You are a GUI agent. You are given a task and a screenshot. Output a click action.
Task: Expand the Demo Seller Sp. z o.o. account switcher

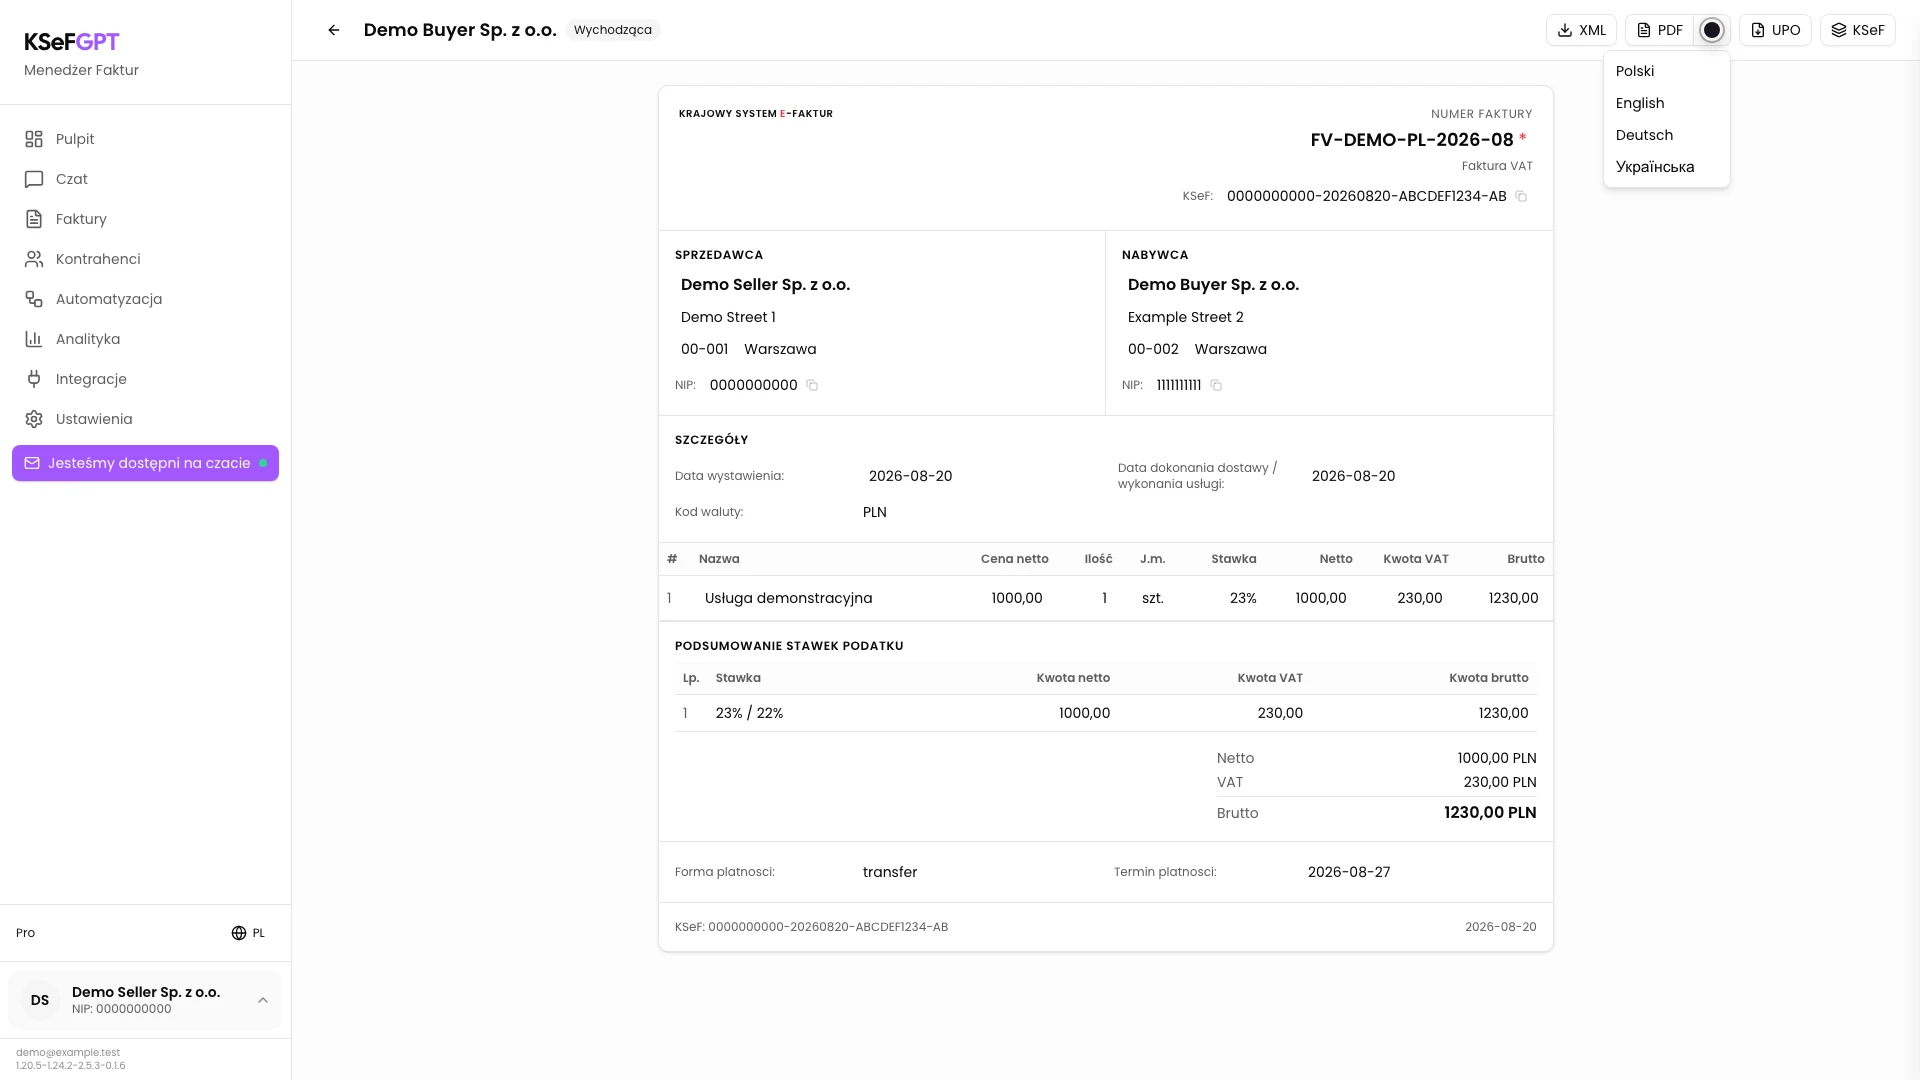[145, 1000]
